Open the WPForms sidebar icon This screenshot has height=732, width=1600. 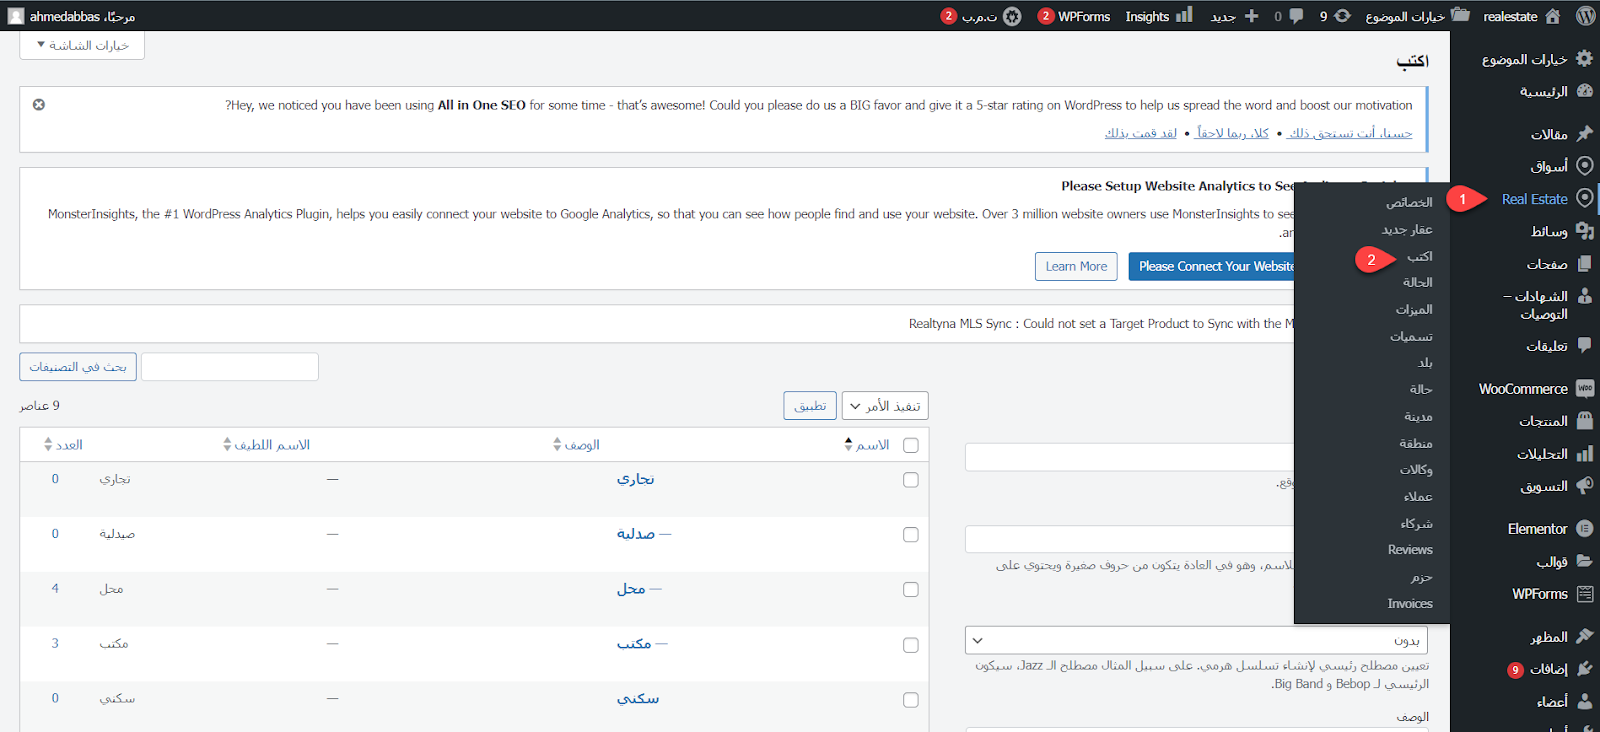pyautogui.click(x=1585, y=594)
